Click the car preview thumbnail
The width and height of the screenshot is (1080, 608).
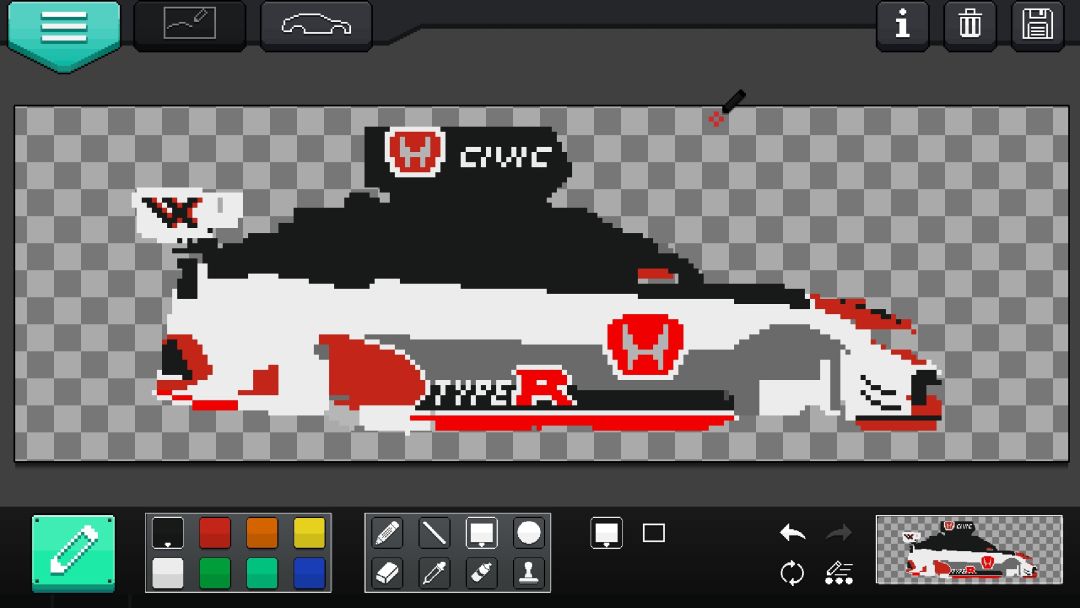969,549
